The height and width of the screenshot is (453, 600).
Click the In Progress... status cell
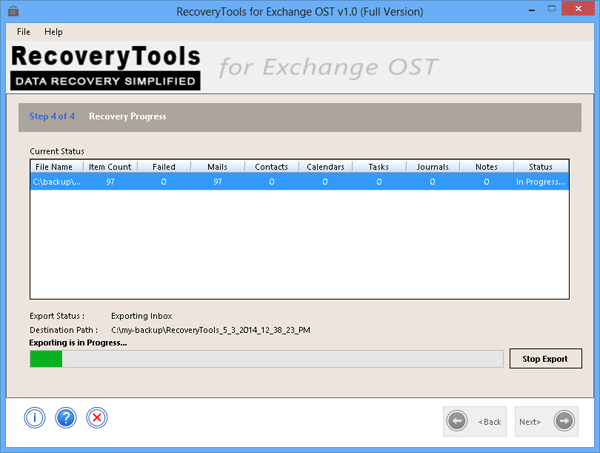[x=540, y=182]
